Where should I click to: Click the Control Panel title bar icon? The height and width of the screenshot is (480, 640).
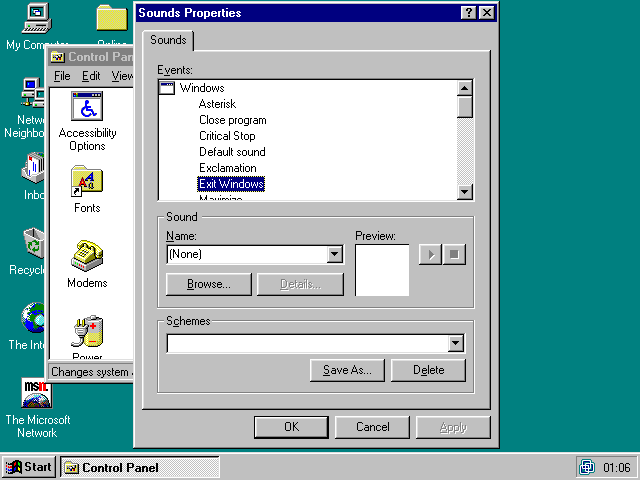pos(58,57)
